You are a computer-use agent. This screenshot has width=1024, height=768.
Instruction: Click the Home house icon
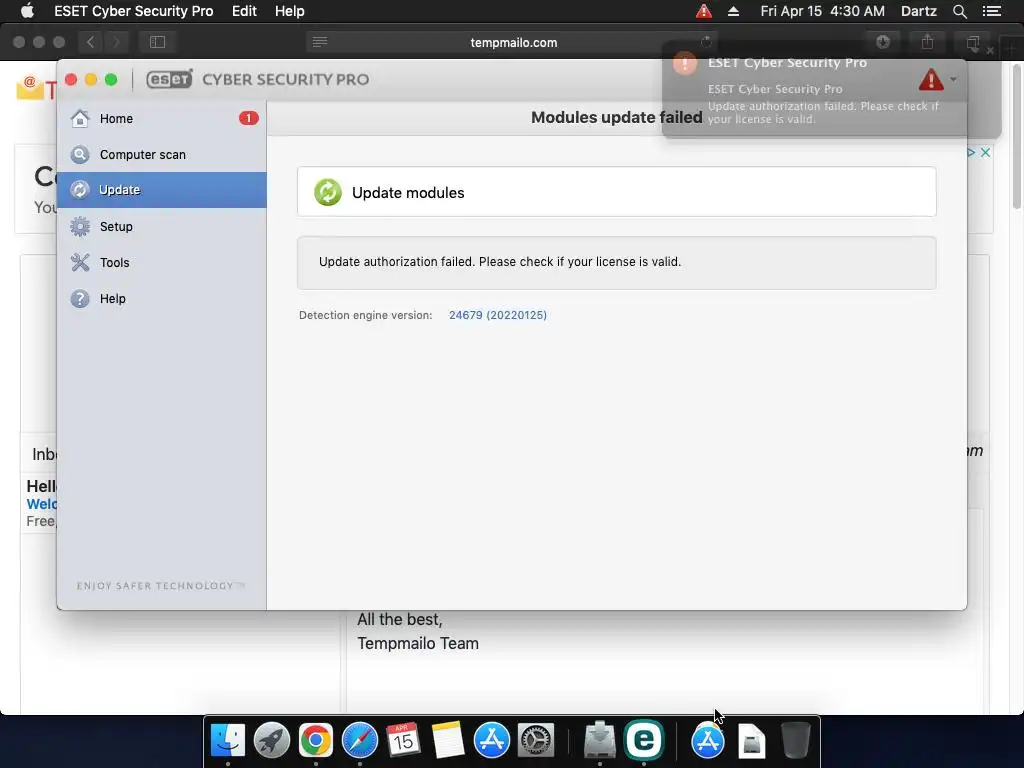80,118
